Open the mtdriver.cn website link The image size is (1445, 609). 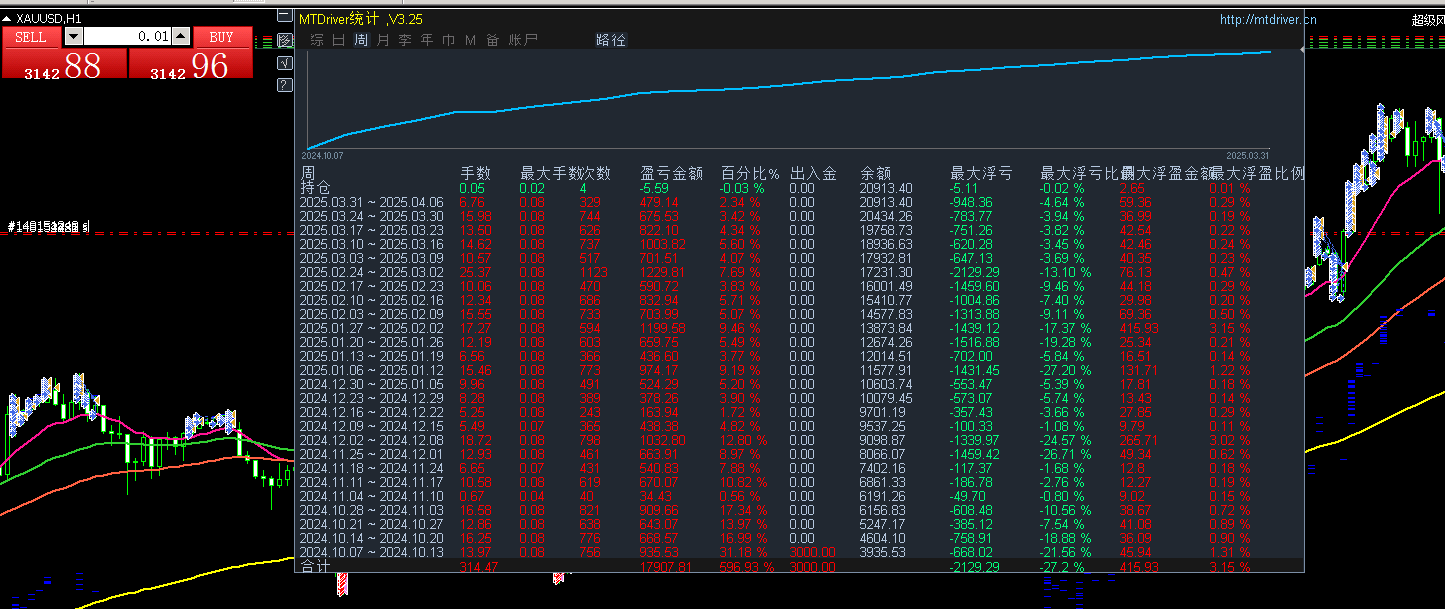[1267, 19]
